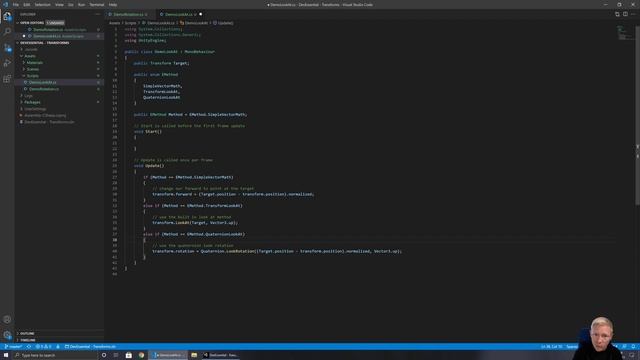Screen dimensions: 640x360
Task: Select DemoLookAt.cs in the Open Editors list
Action: [x=58, y=36]
